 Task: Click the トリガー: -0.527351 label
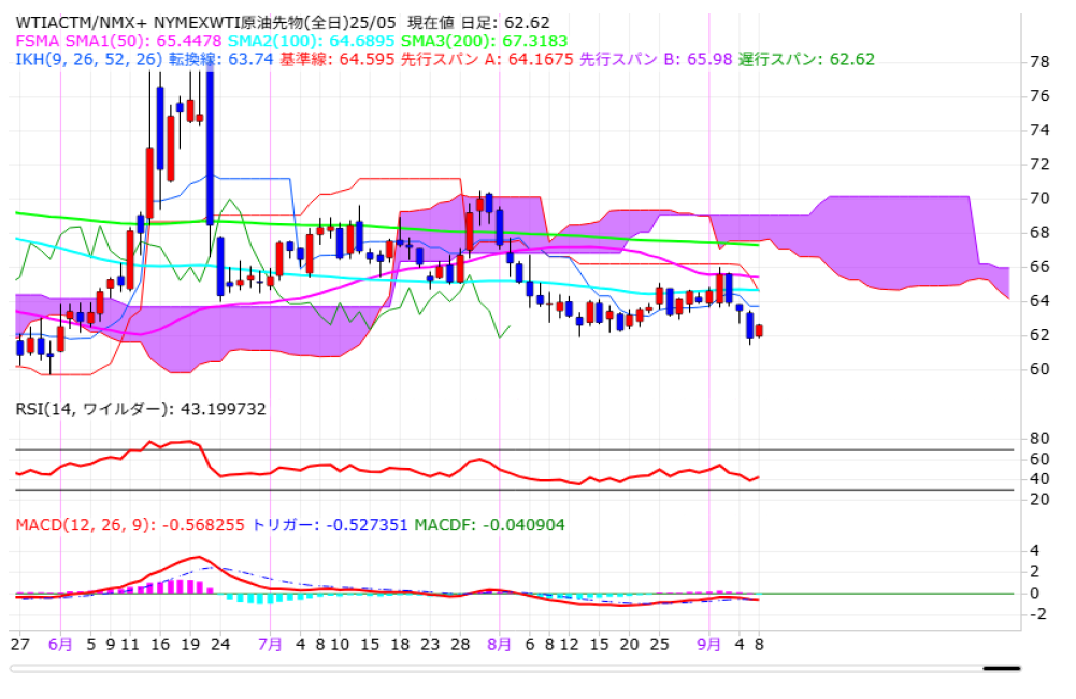[330, 525]
